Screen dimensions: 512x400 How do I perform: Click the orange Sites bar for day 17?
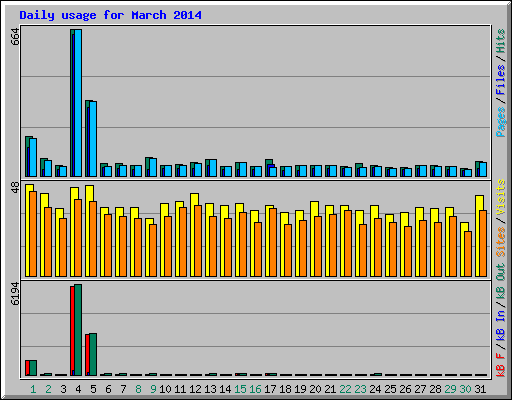tap(273, 242)
